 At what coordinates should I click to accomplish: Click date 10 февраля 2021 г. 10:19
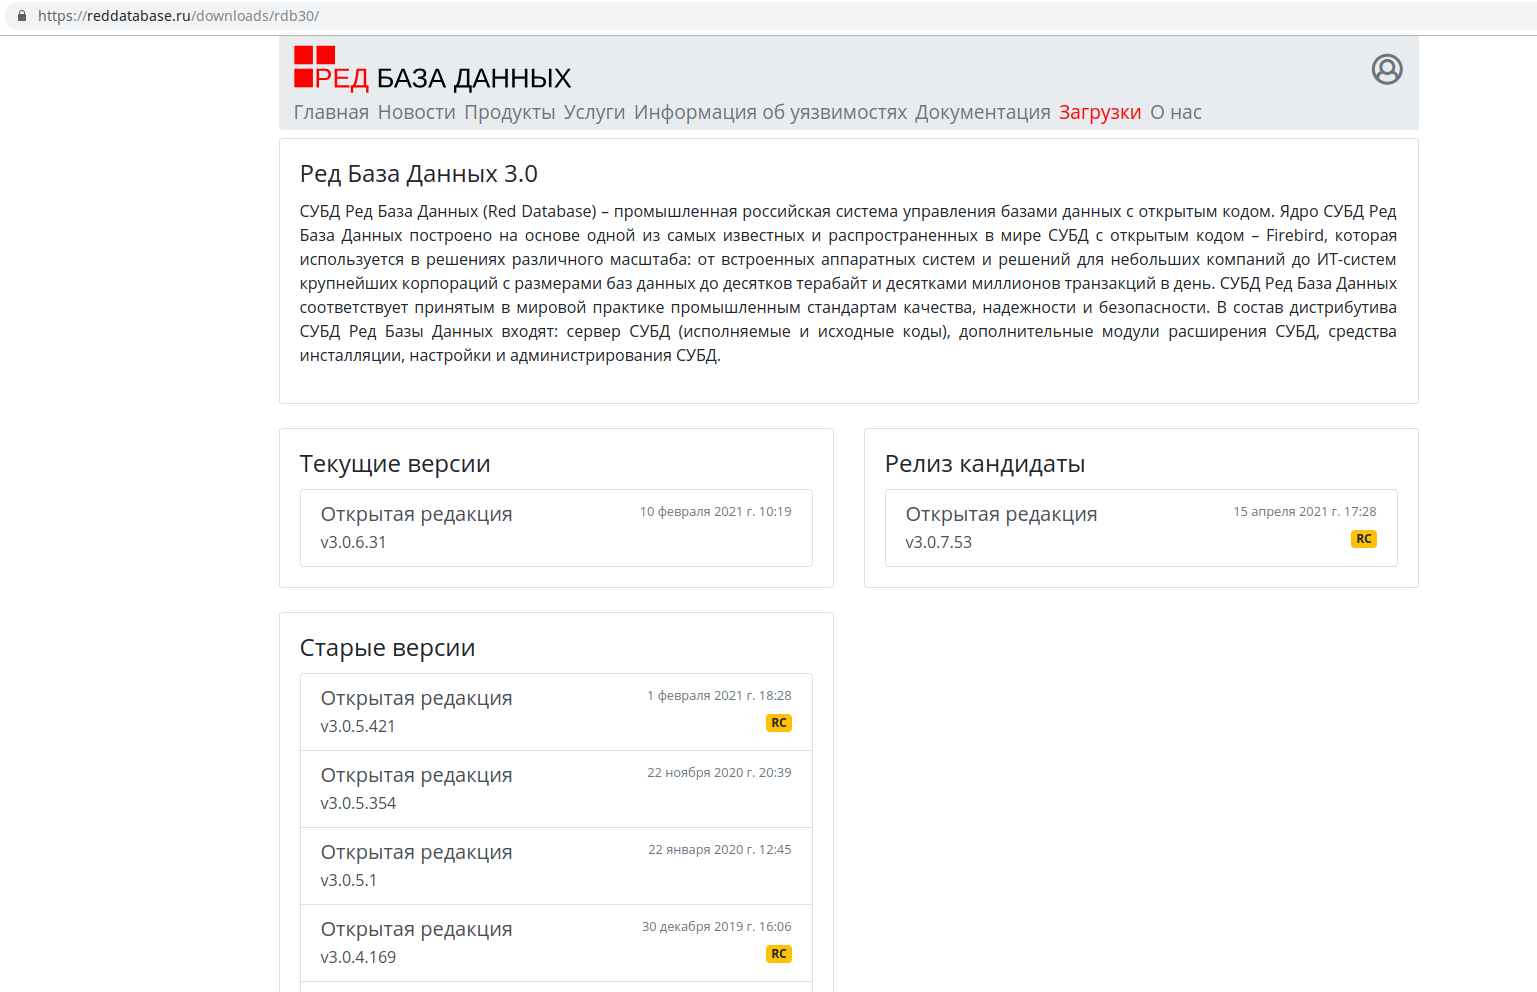tap(715, 512)
